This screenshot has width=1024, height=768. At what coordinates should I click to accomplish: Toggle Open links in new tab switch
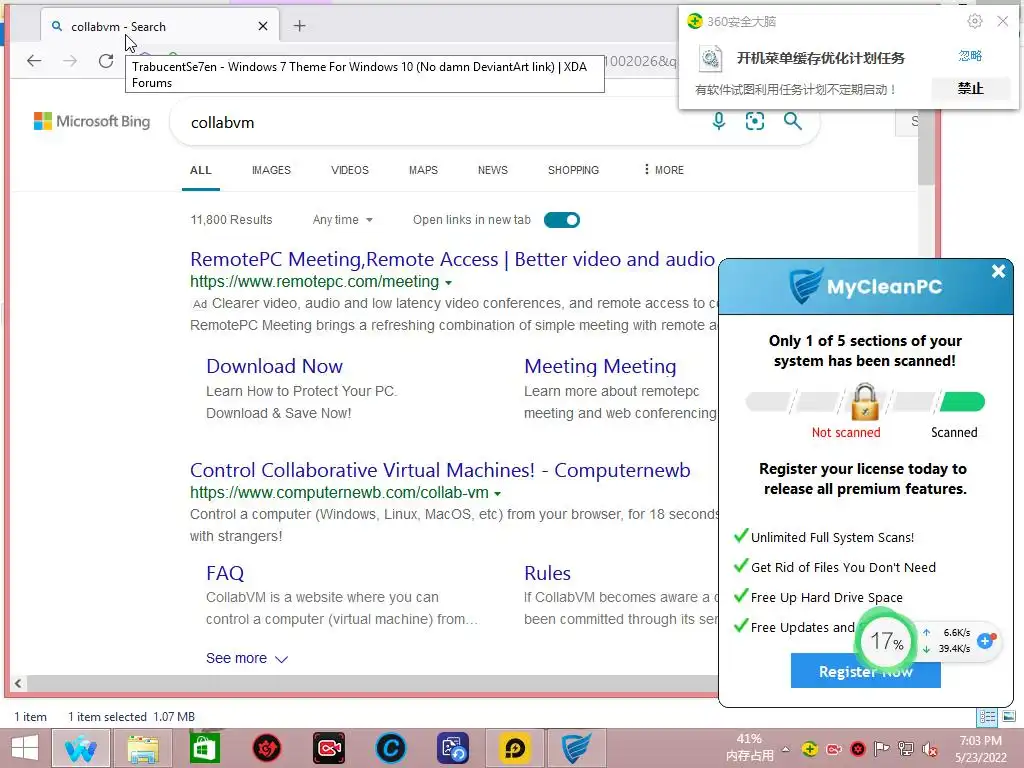pos(562,220)
